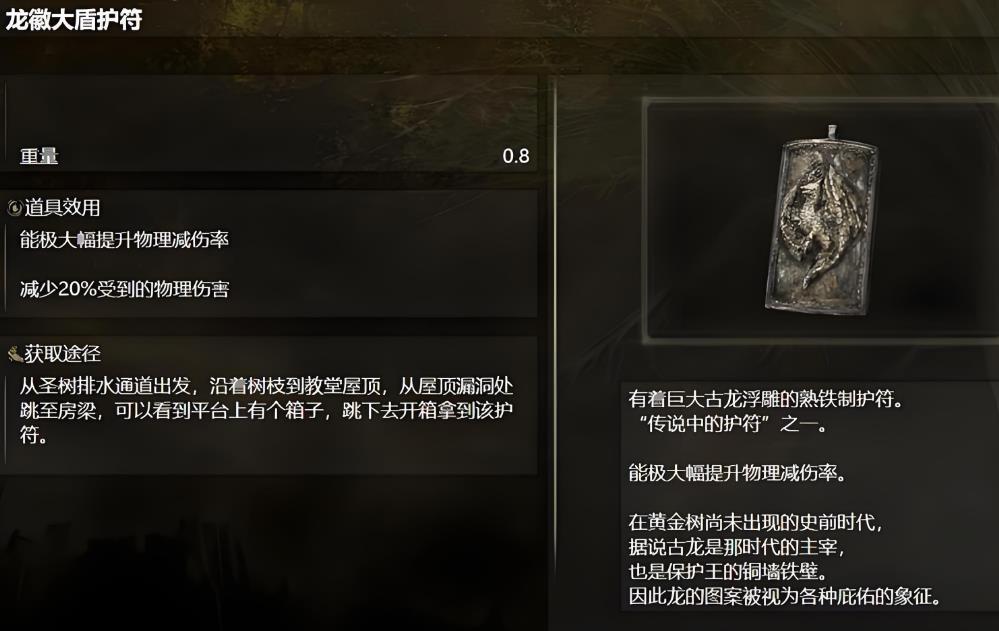Select the line 也是保护王的铜墙铁壁
Screen dimensions: 999x631
click(728, 571)
